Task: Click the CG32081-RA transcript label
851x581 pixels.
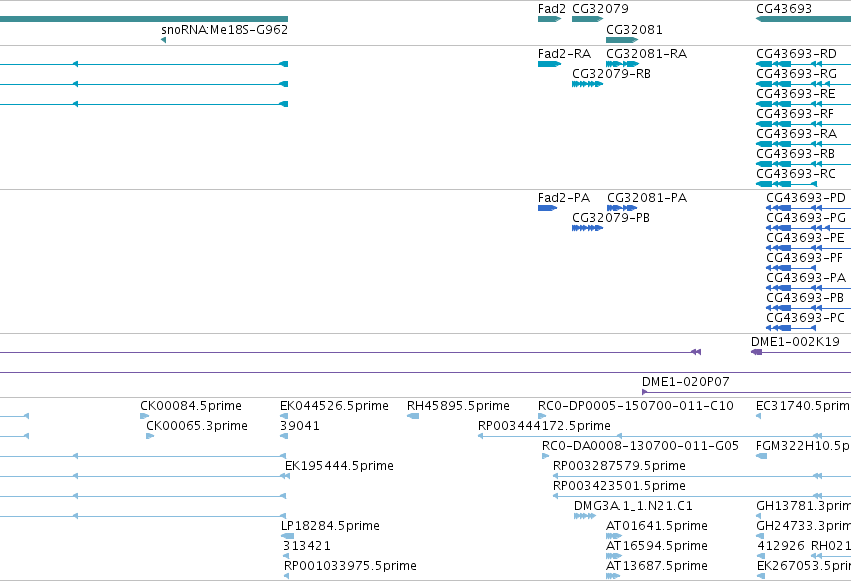Action: 646,54
